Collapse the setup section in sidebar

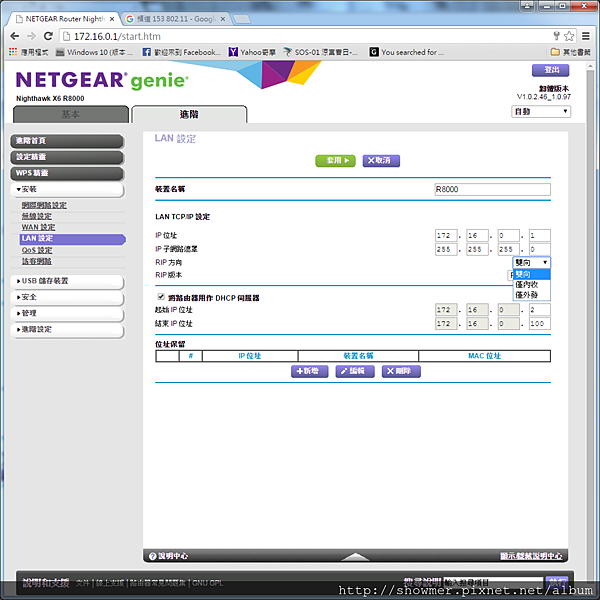pyautogui.click(x=67, y=189)
